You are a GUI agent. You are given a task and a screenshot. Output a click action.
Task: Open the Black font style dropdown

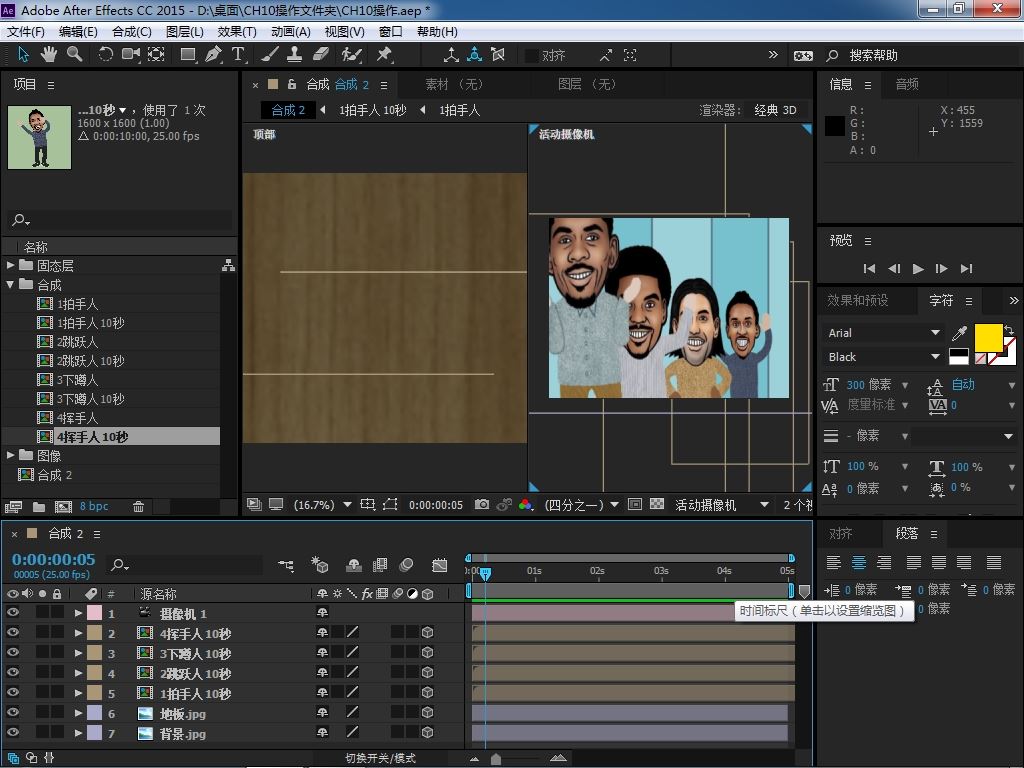click(x=883, y=357)
